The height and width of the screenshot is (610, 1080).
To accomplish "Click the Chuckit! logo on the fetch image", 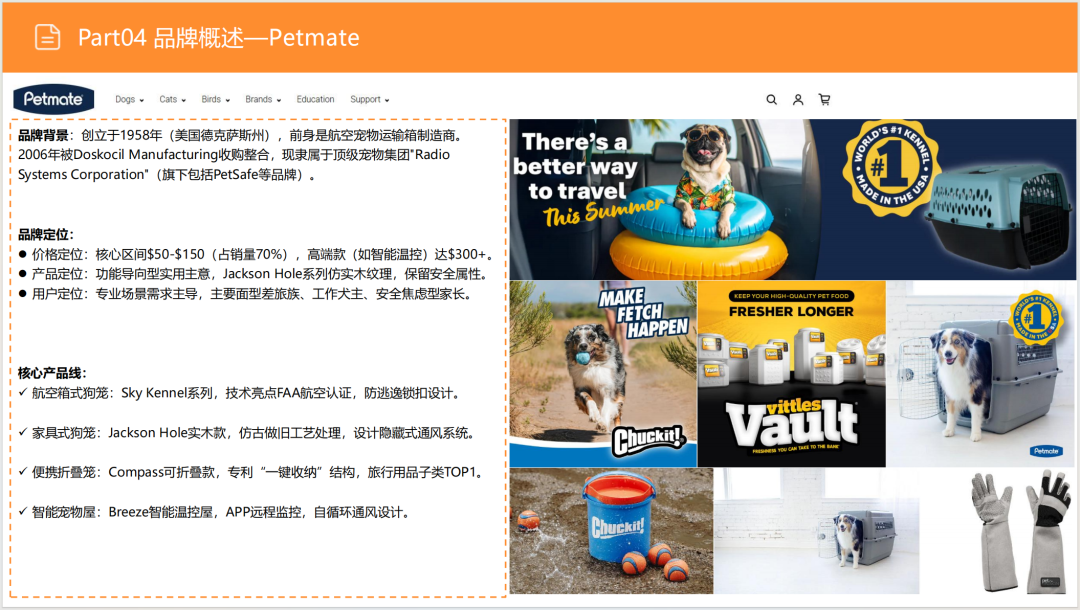I will pos(650,440).
